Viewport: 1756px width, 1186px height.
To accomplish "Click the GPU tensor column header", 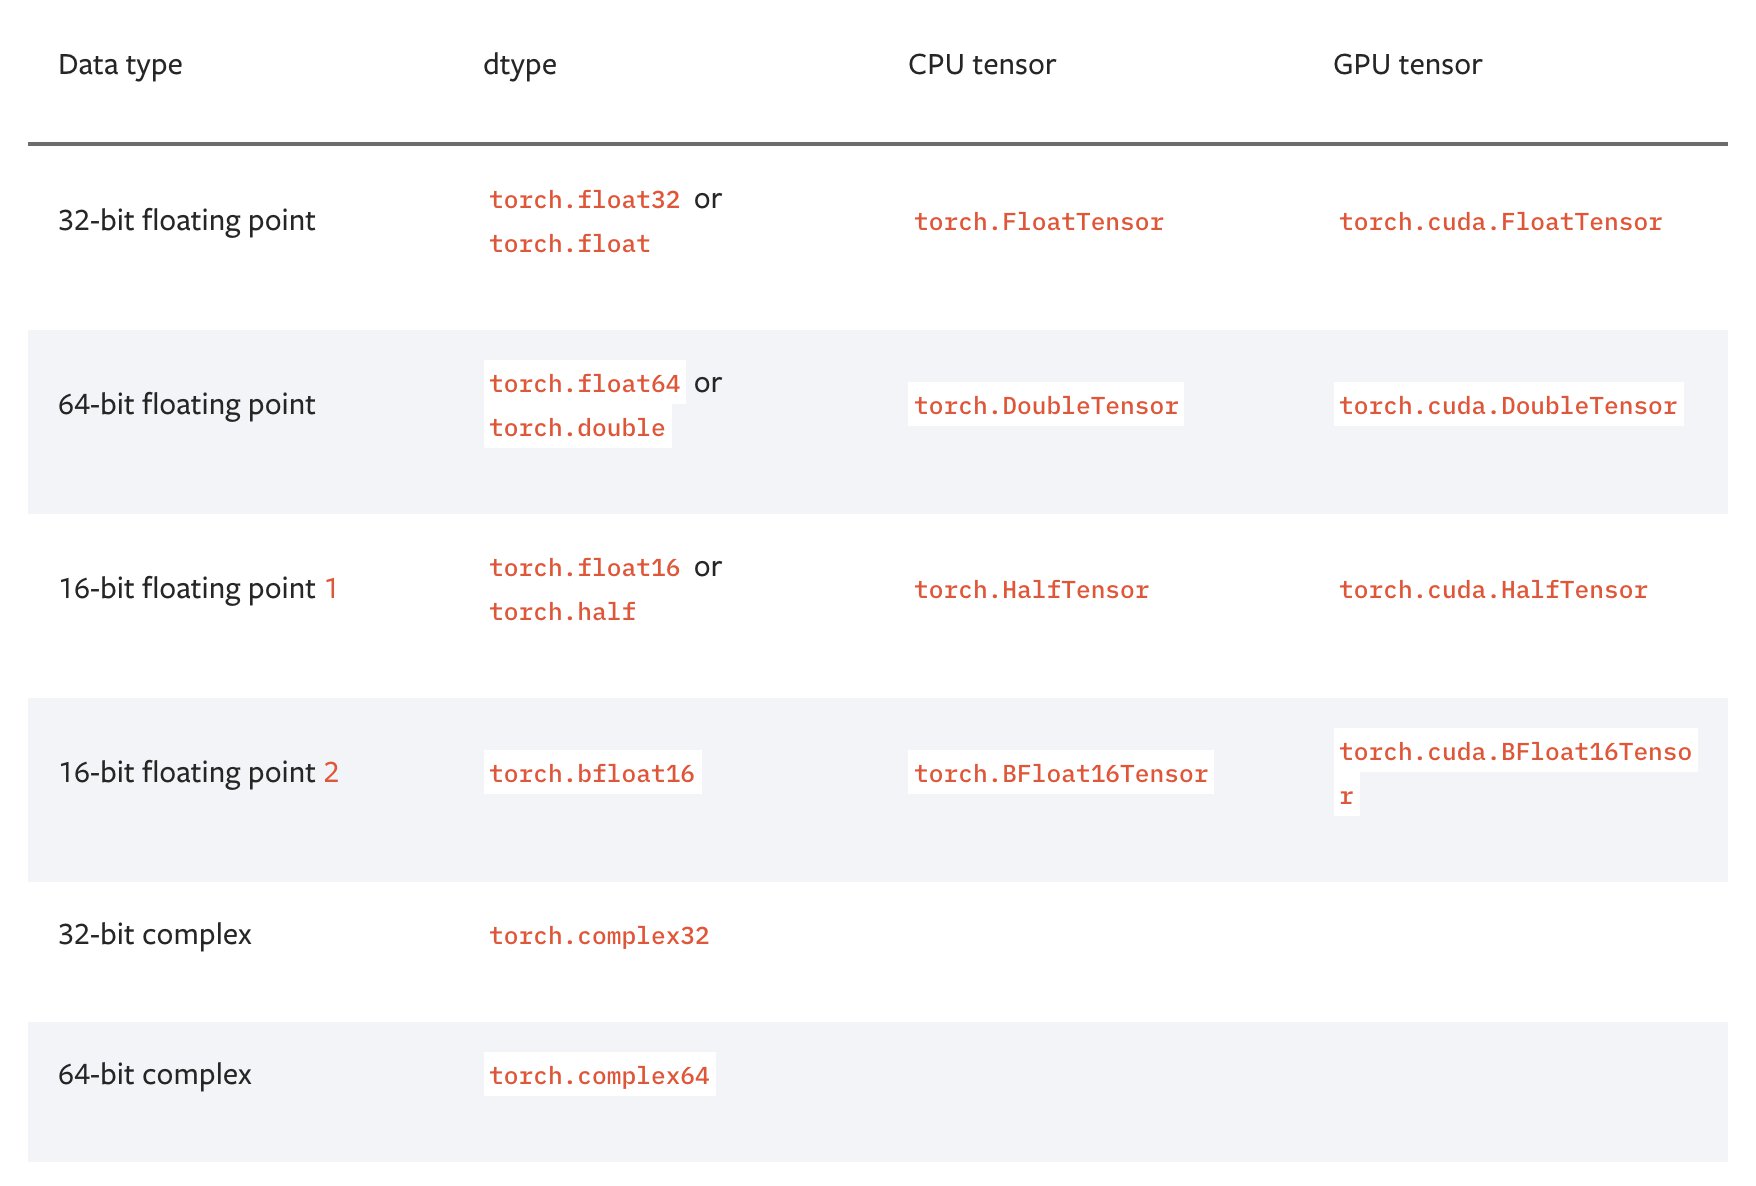I will coord(1407,65).
